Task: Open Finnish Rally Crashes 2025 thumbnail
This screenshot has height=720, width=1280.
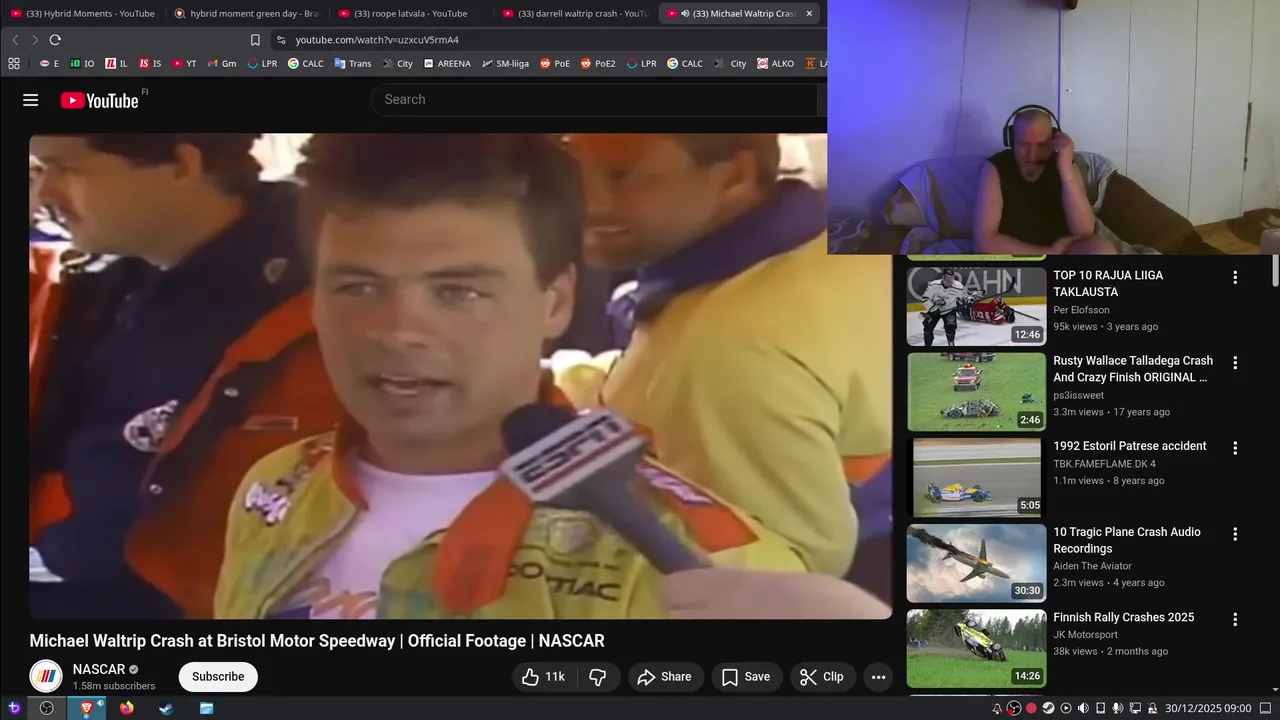Action: (x=976, y=649)
